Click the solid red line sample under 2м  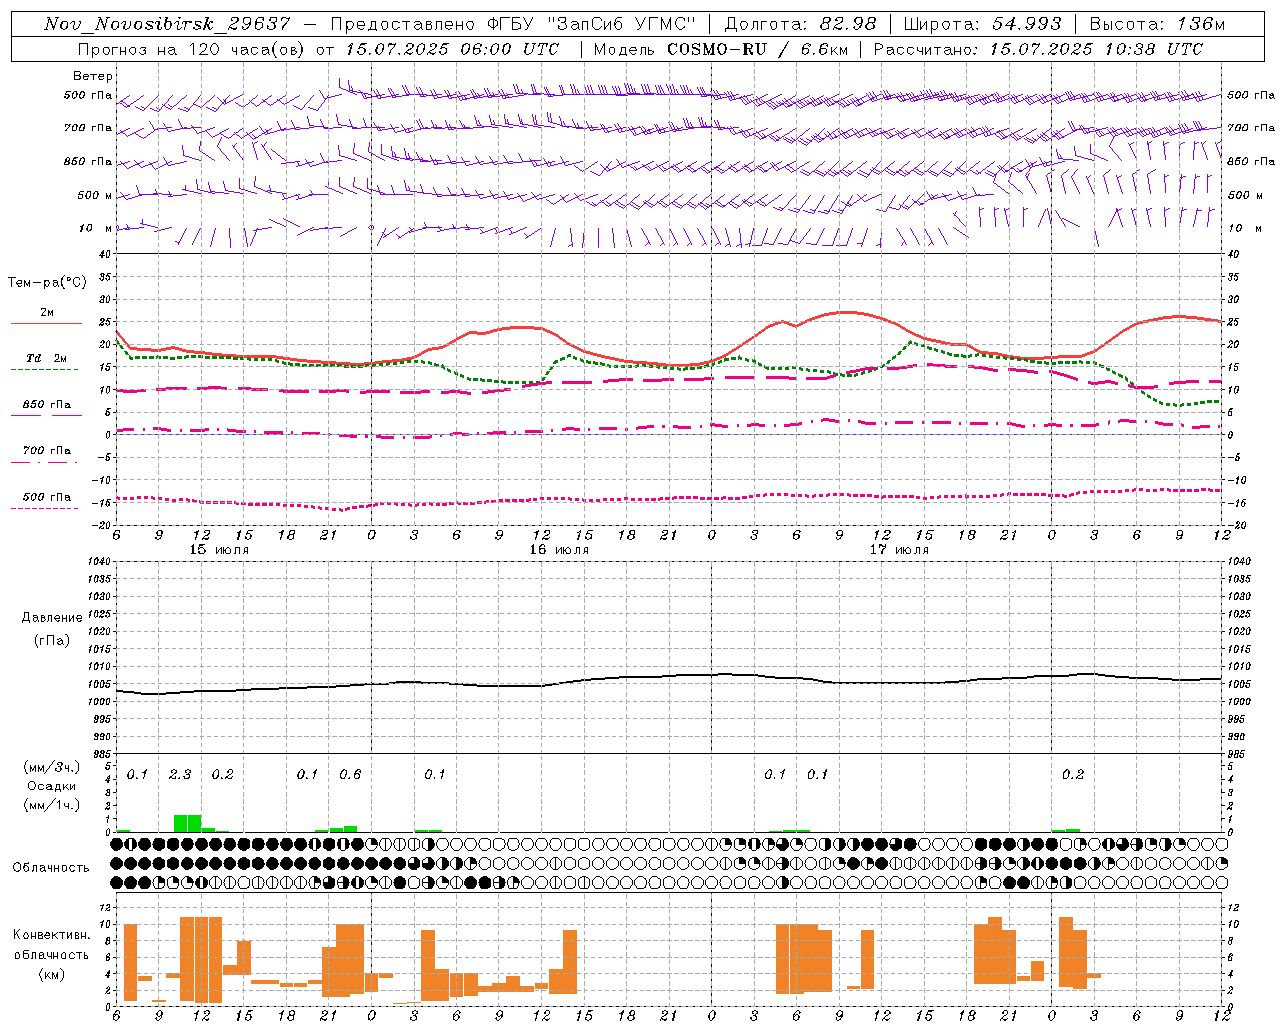click(x=46, y=323)
